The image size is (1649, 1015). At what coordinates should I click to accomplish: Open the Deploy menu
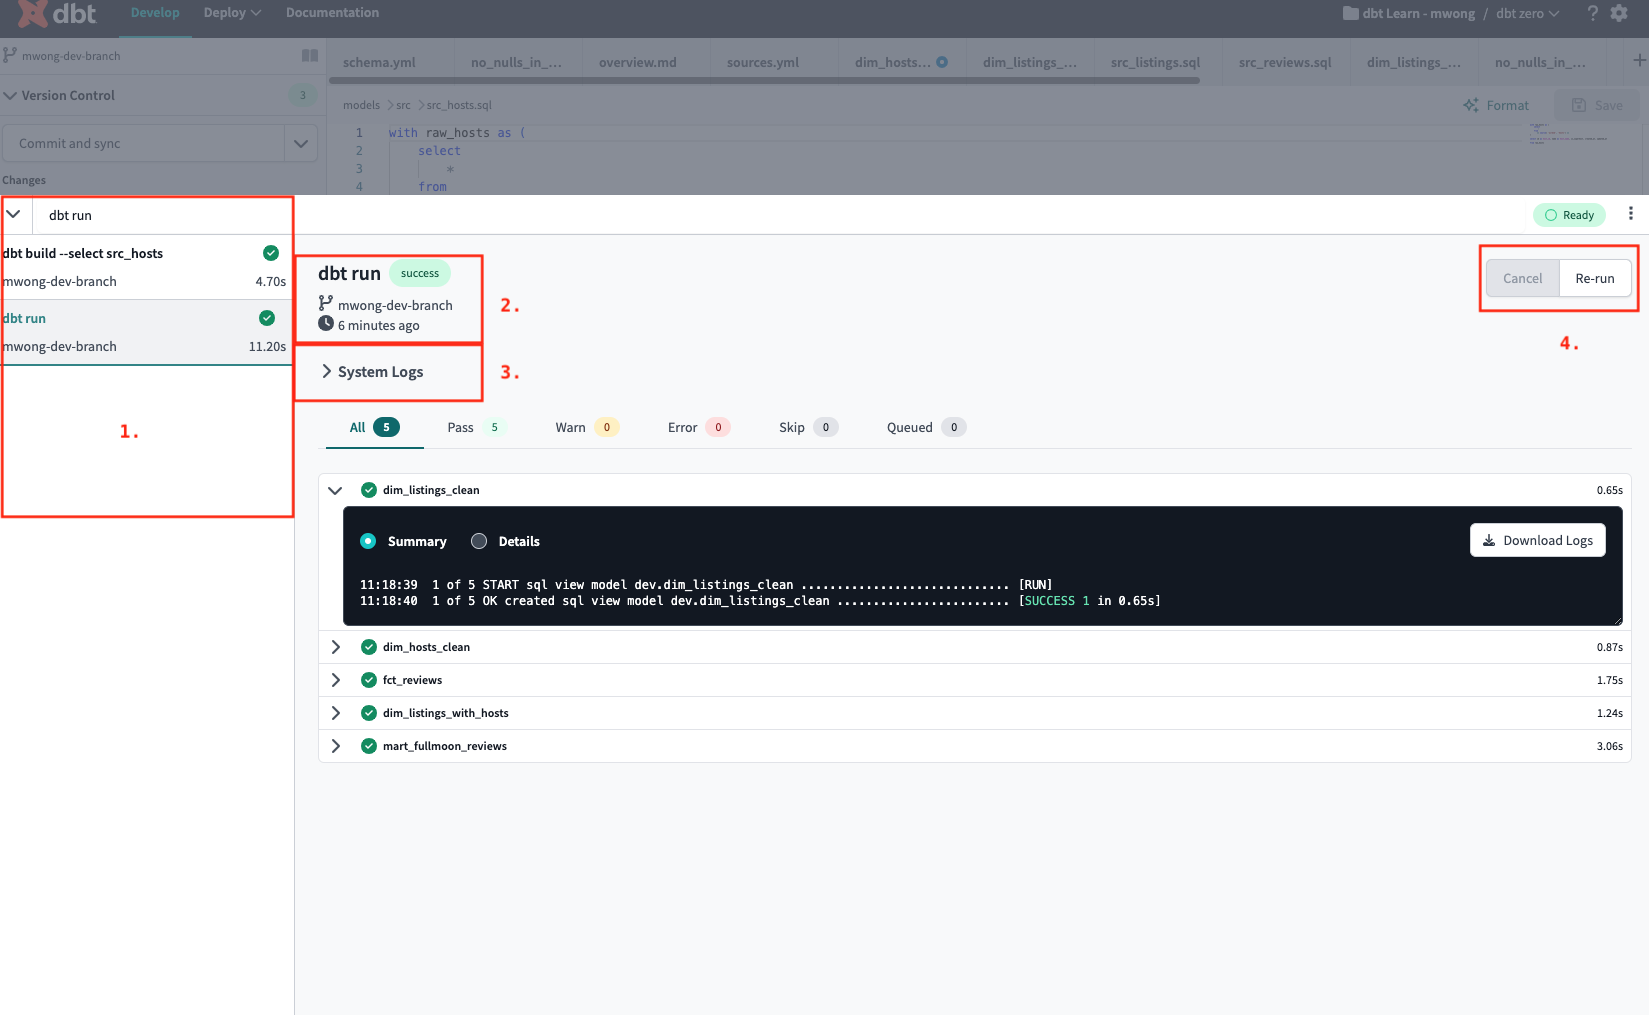(x=231, y=12)
